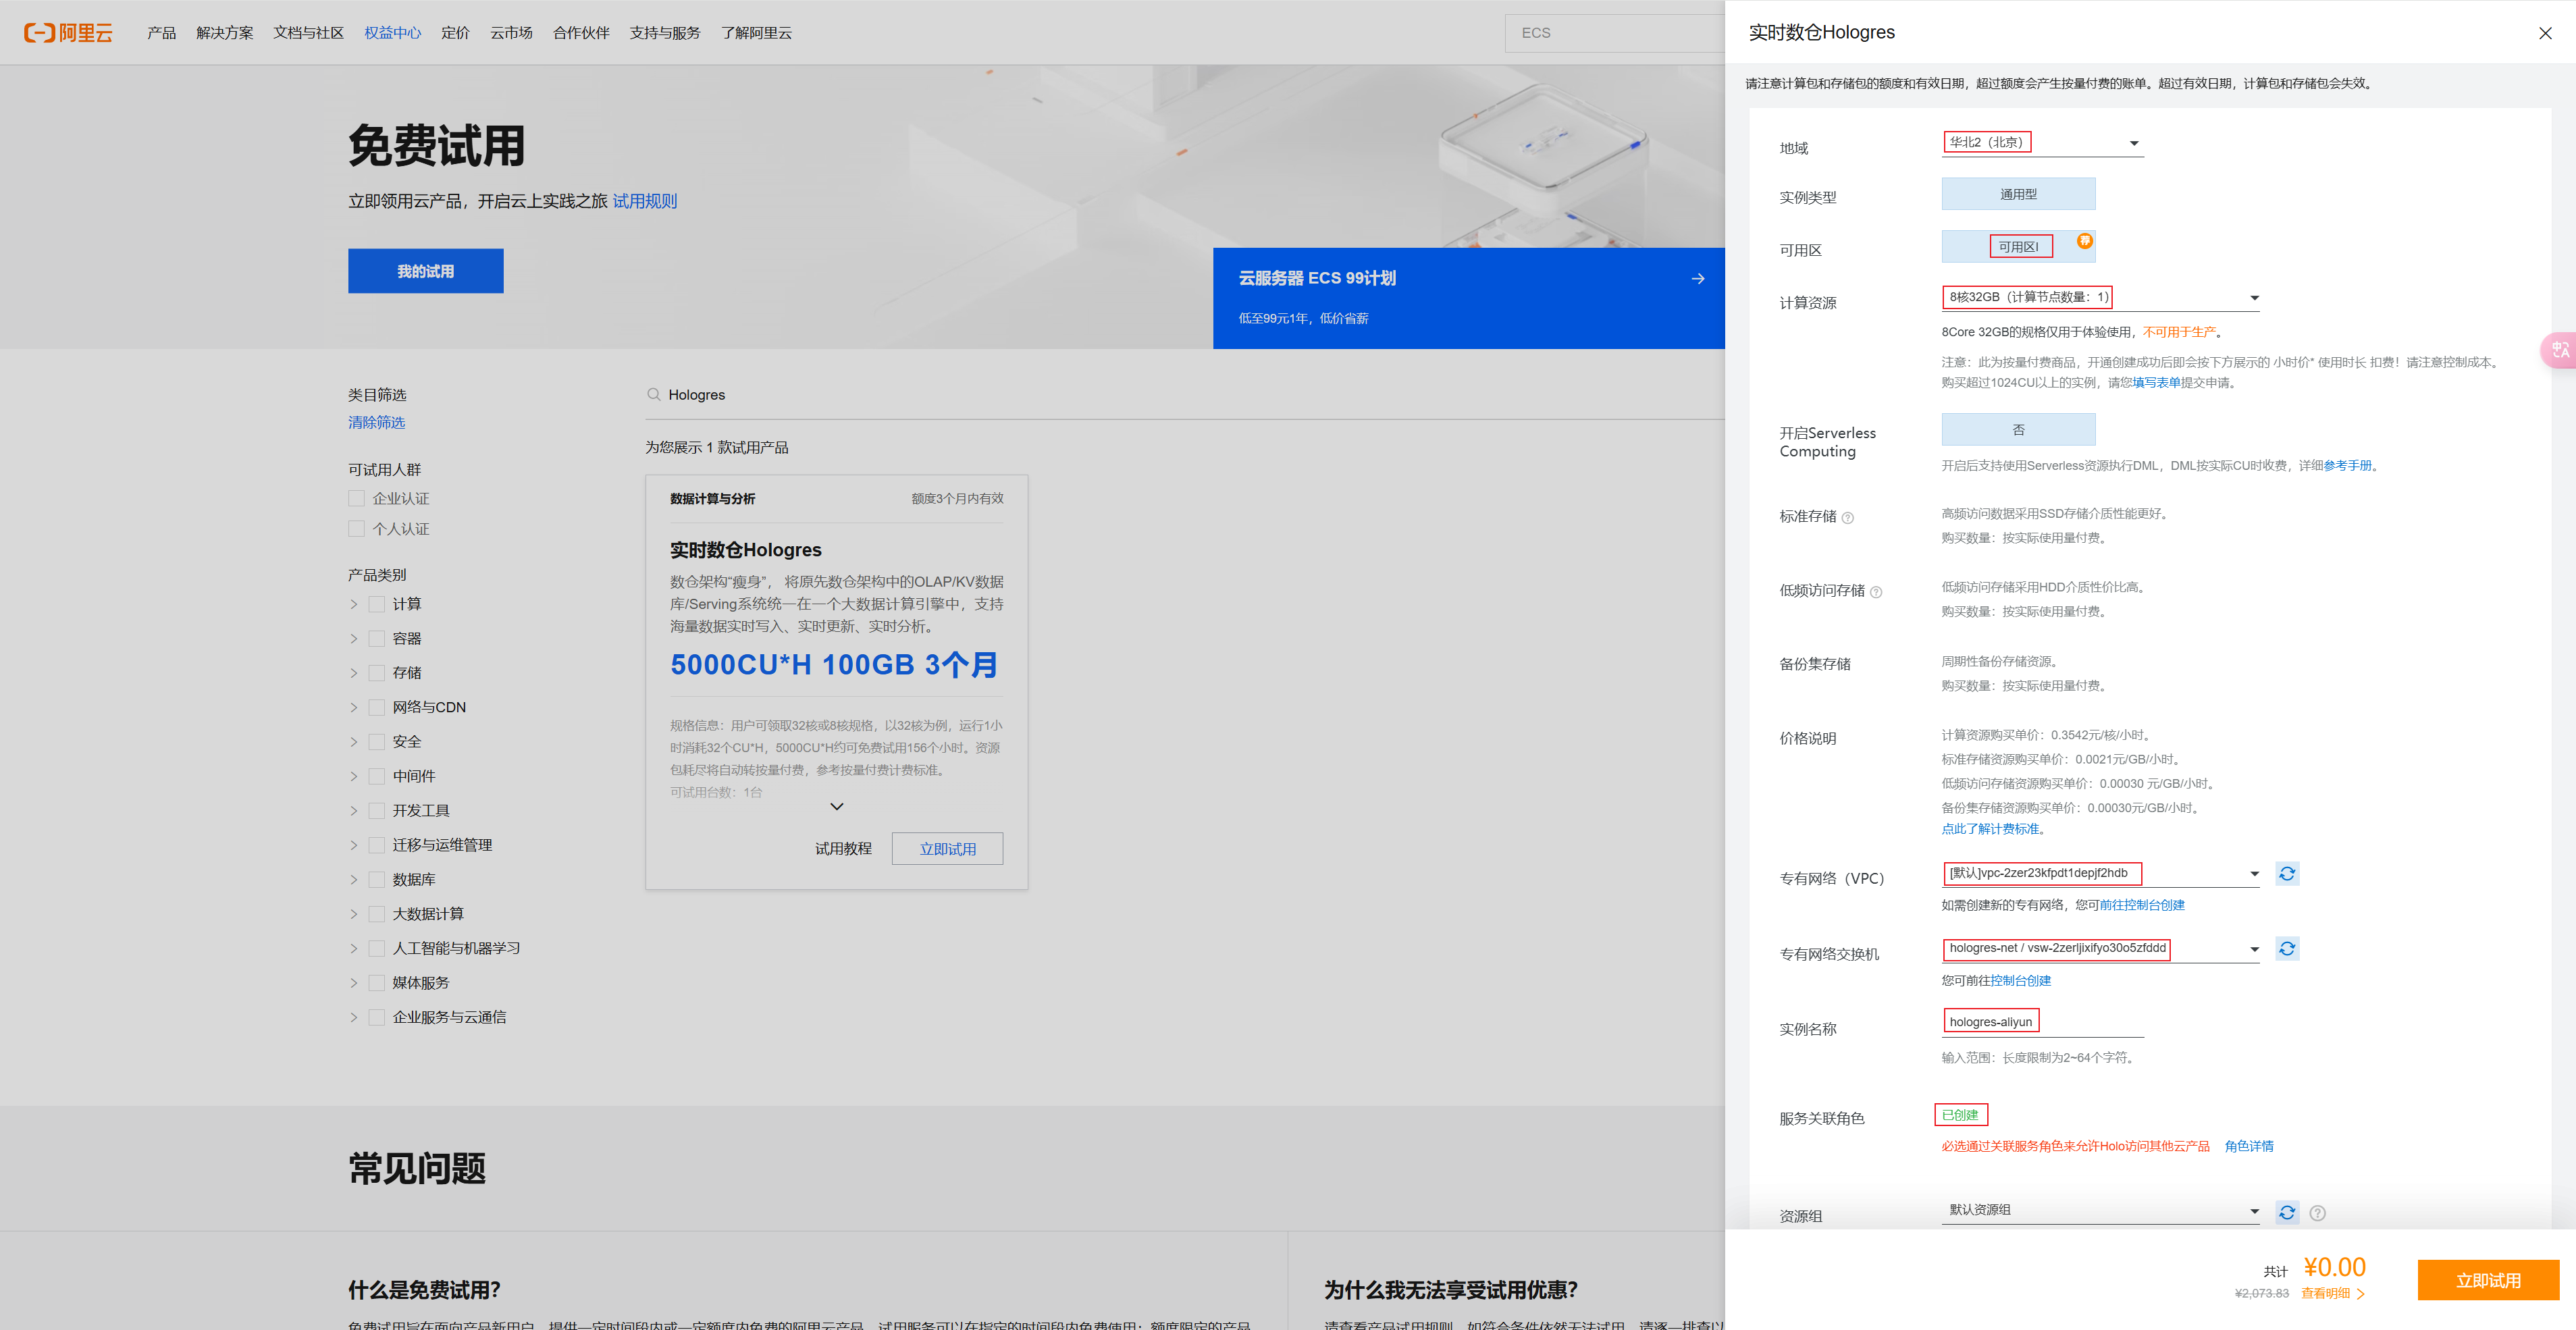Select the 通用型 instance type
The image size is (2576, 1330).
[x=2018, y=194]
